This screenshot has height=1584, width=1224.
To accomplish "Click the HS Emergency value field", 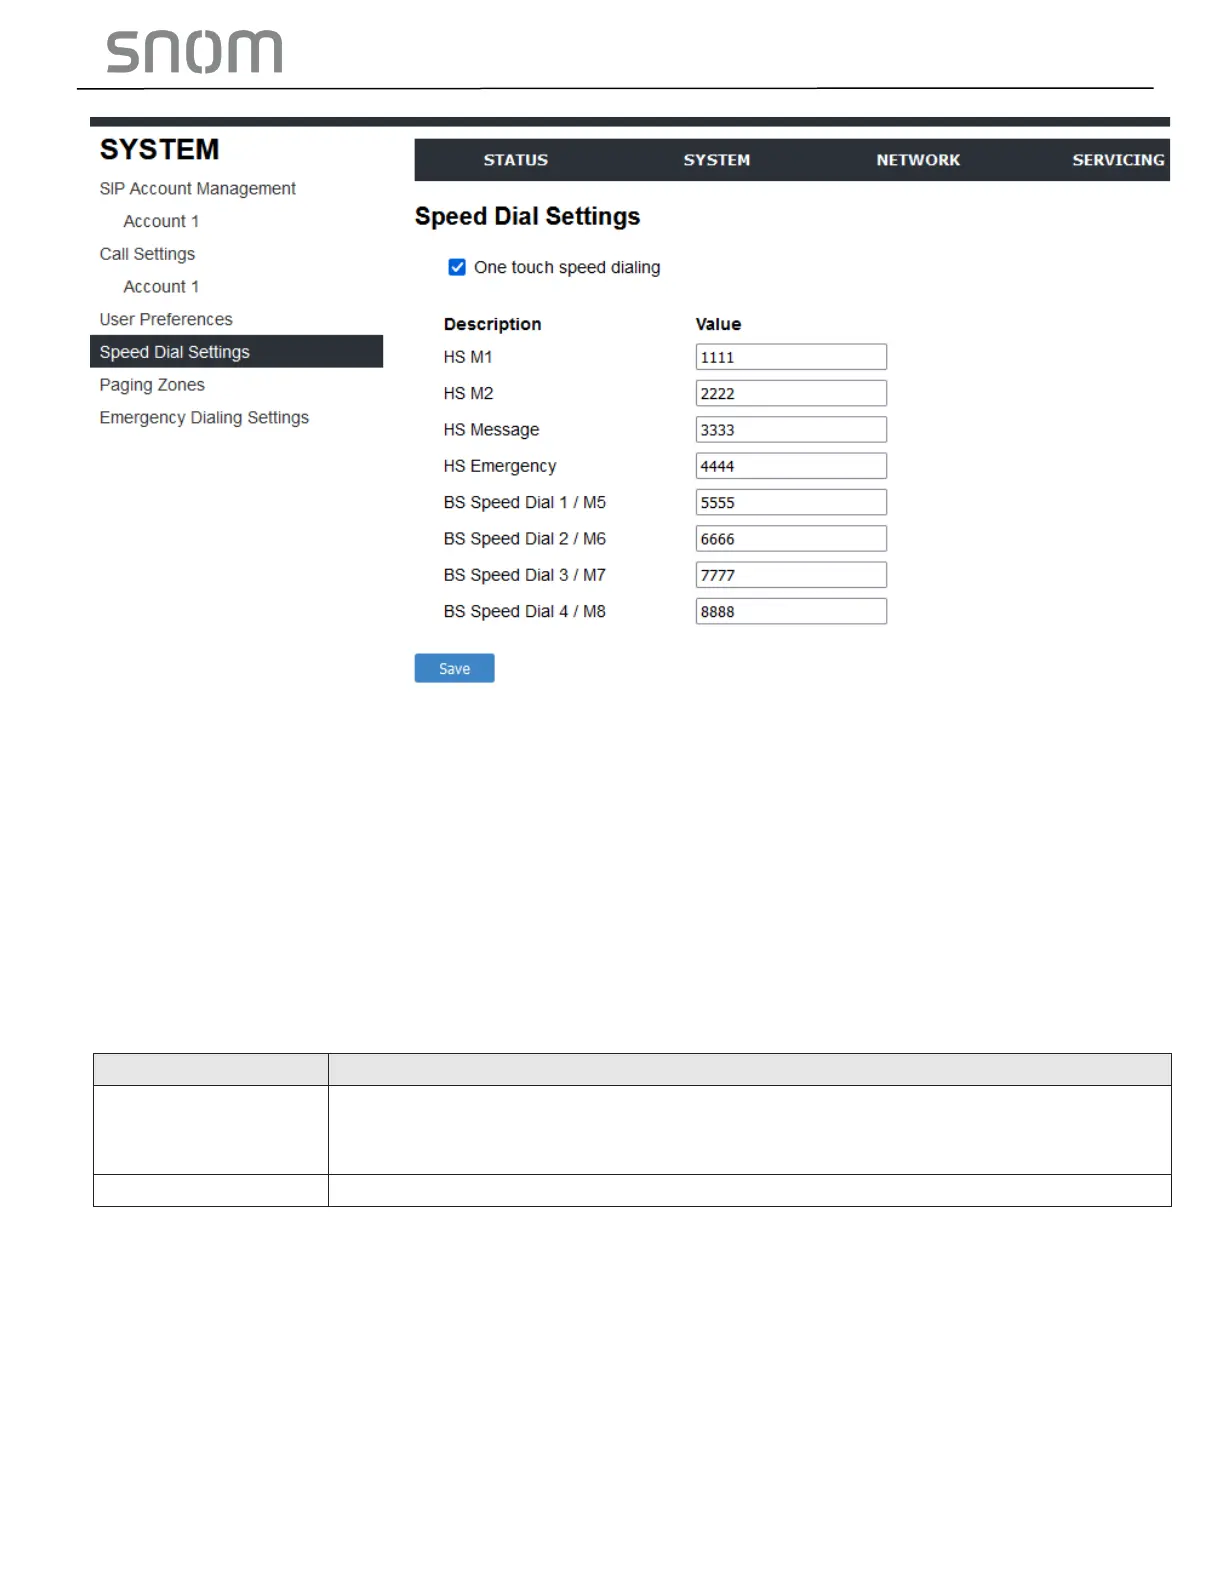I will tap(791, 466).
